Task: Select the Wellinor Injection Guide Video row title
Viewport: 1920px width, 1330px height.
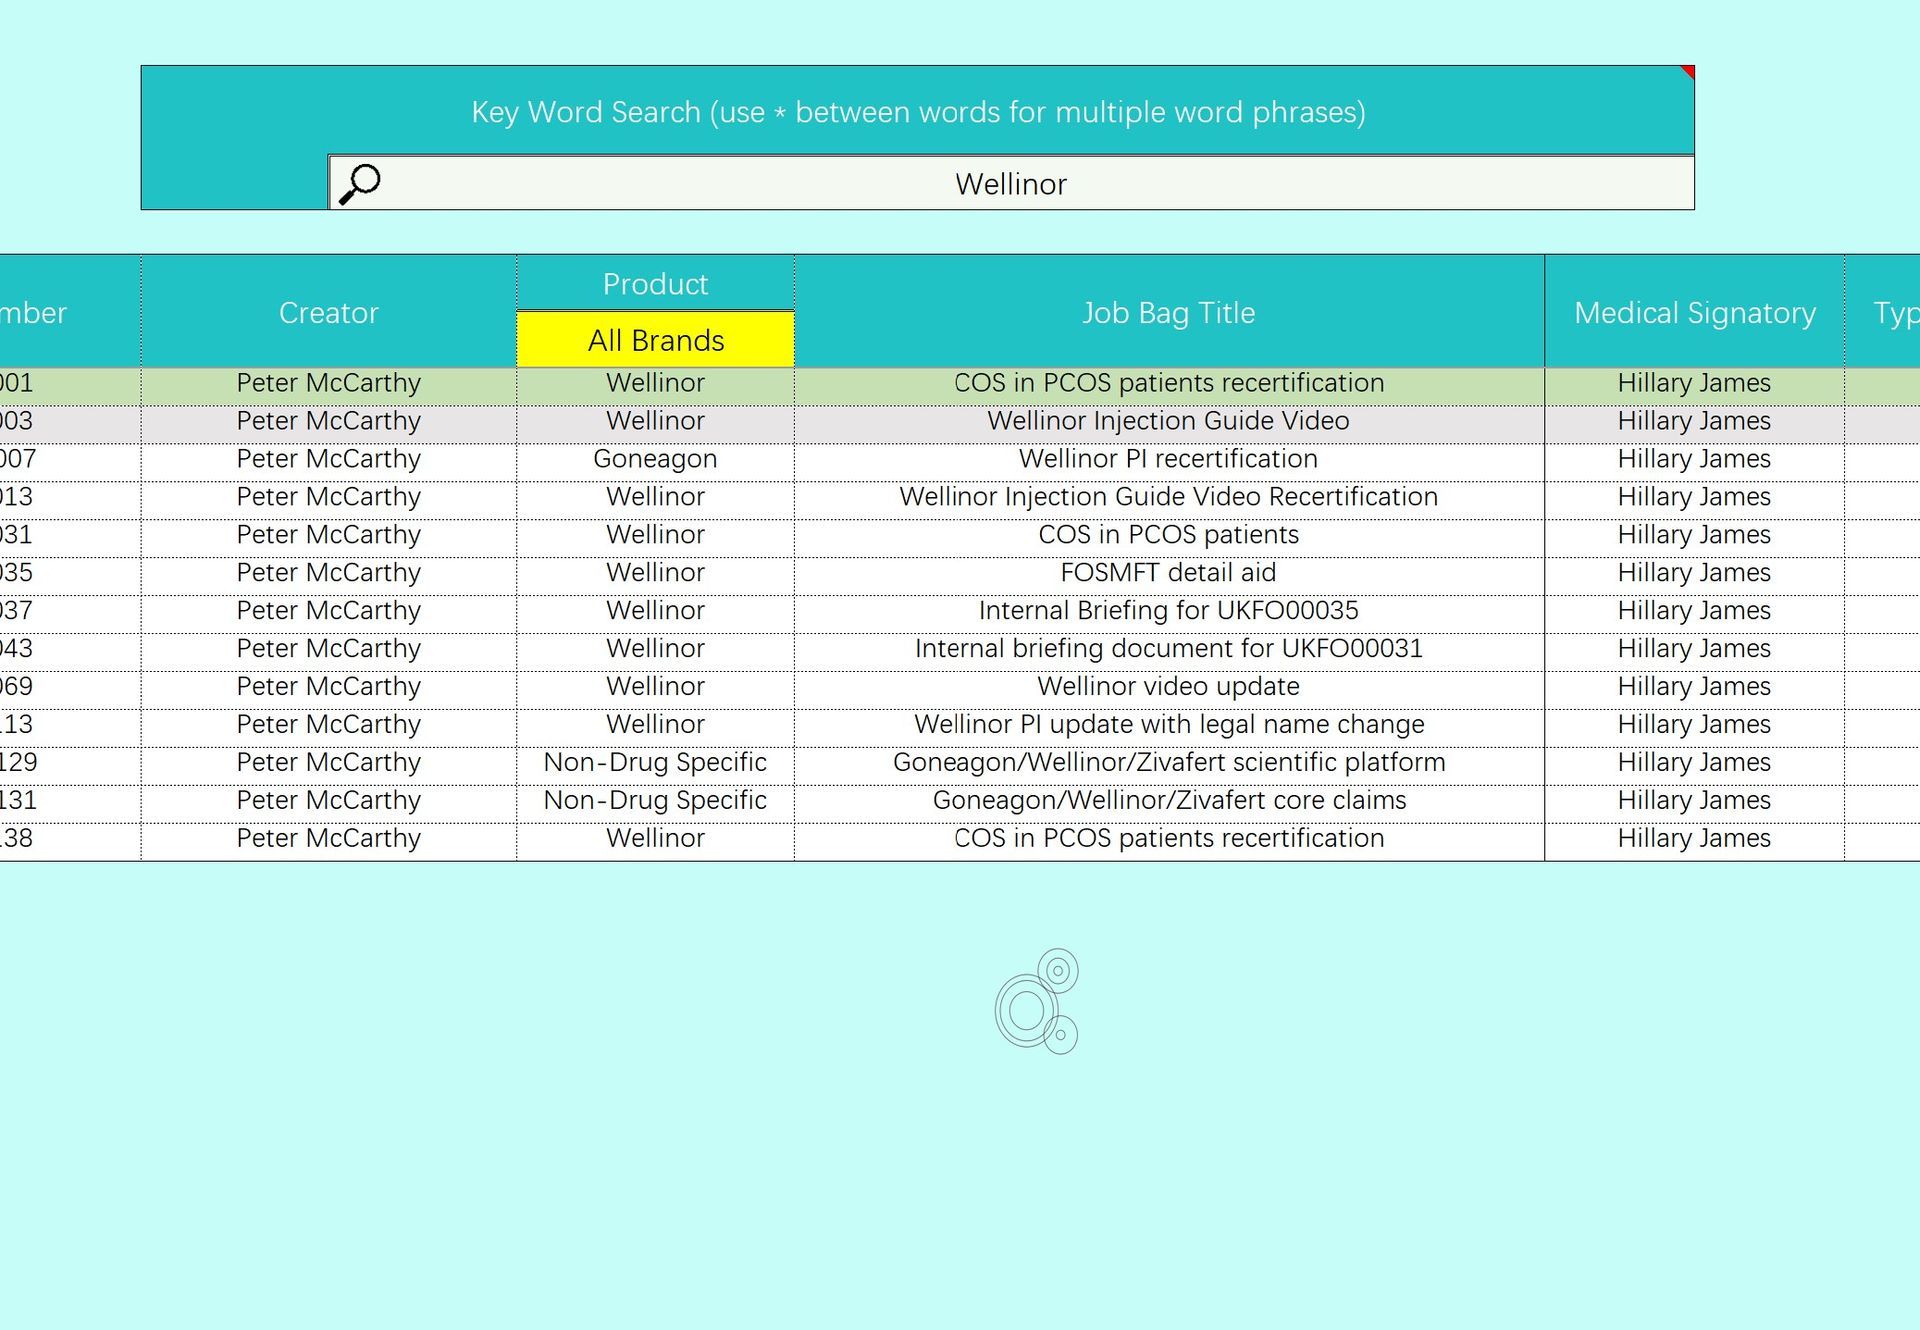Action: tap(1169, 421)
